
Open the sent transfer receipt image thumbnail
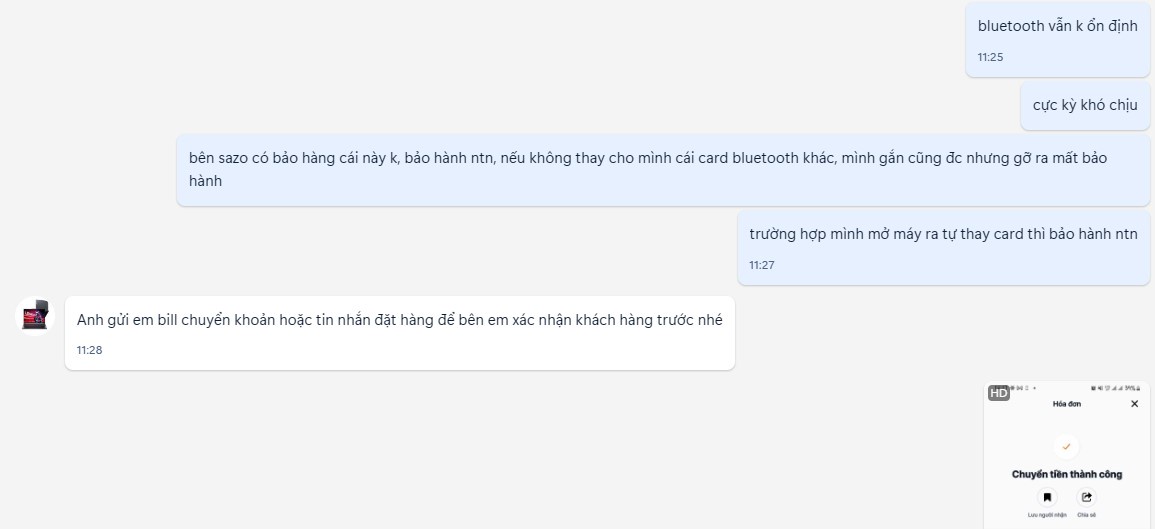pyautogui.click(x=1067, y=455)
